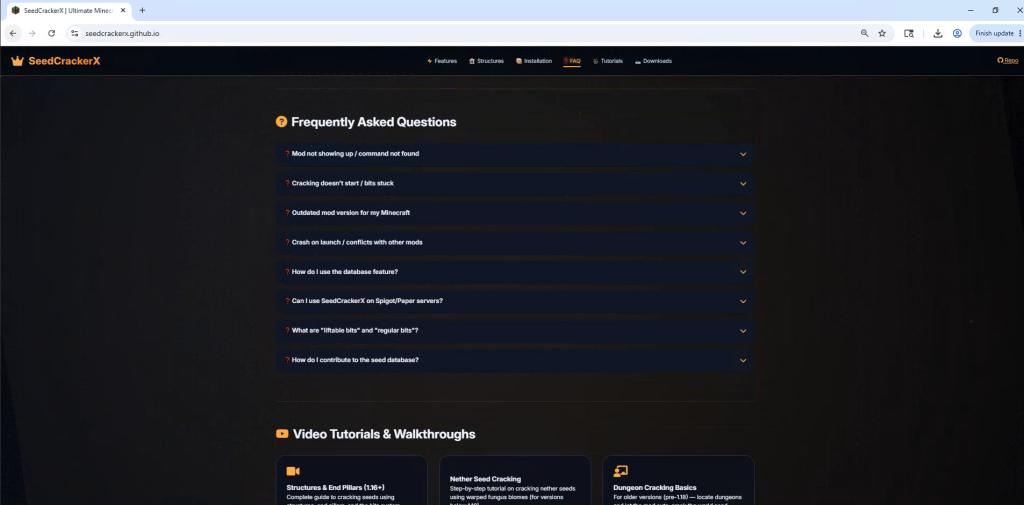Viewport: 1024px width, 505px height.
Task: Open the Installation nav item
Action: pyautogui.click(x=534, y=61)
